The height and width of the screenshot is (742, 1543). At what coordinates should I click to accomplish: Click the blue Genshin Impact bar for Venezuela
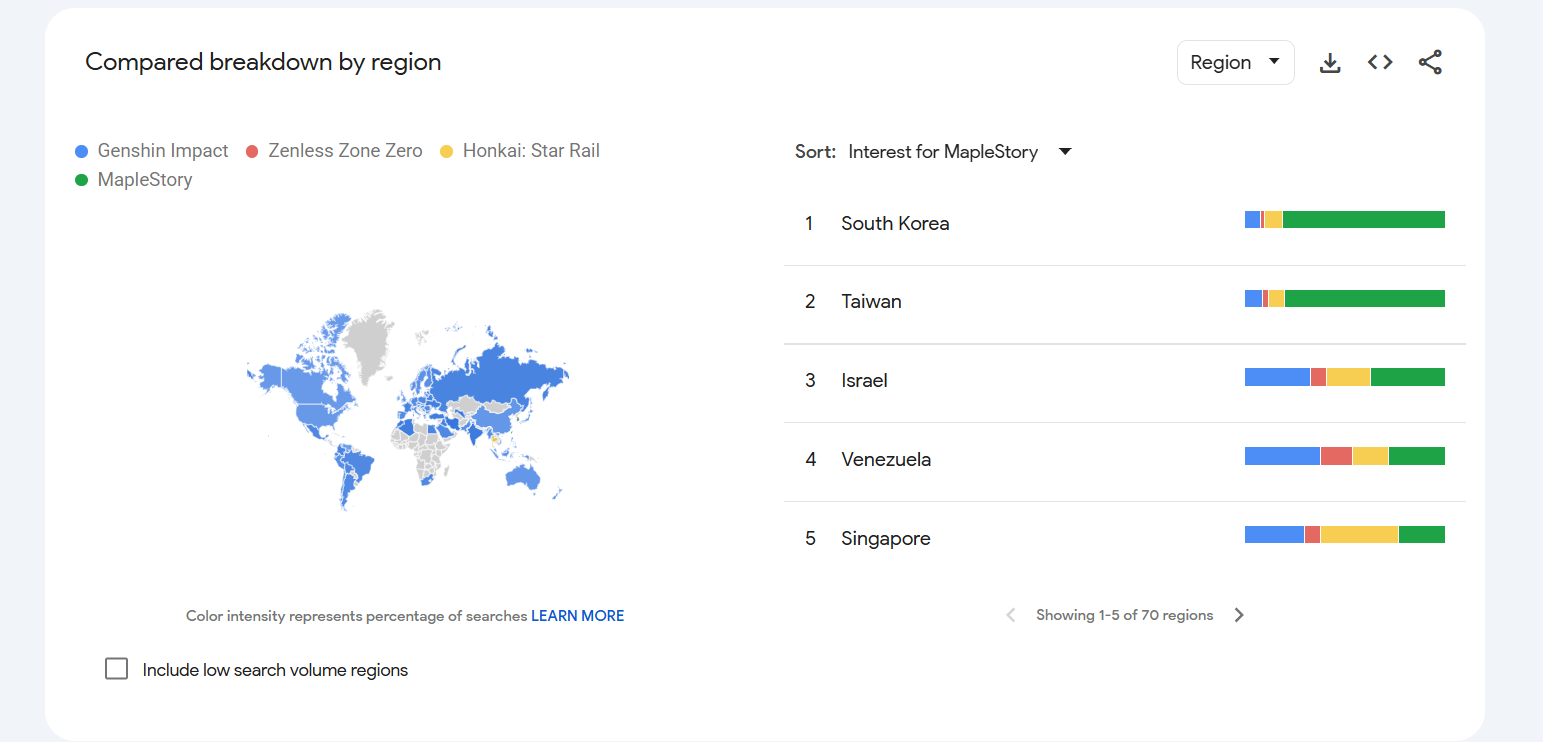point(1282,456)
